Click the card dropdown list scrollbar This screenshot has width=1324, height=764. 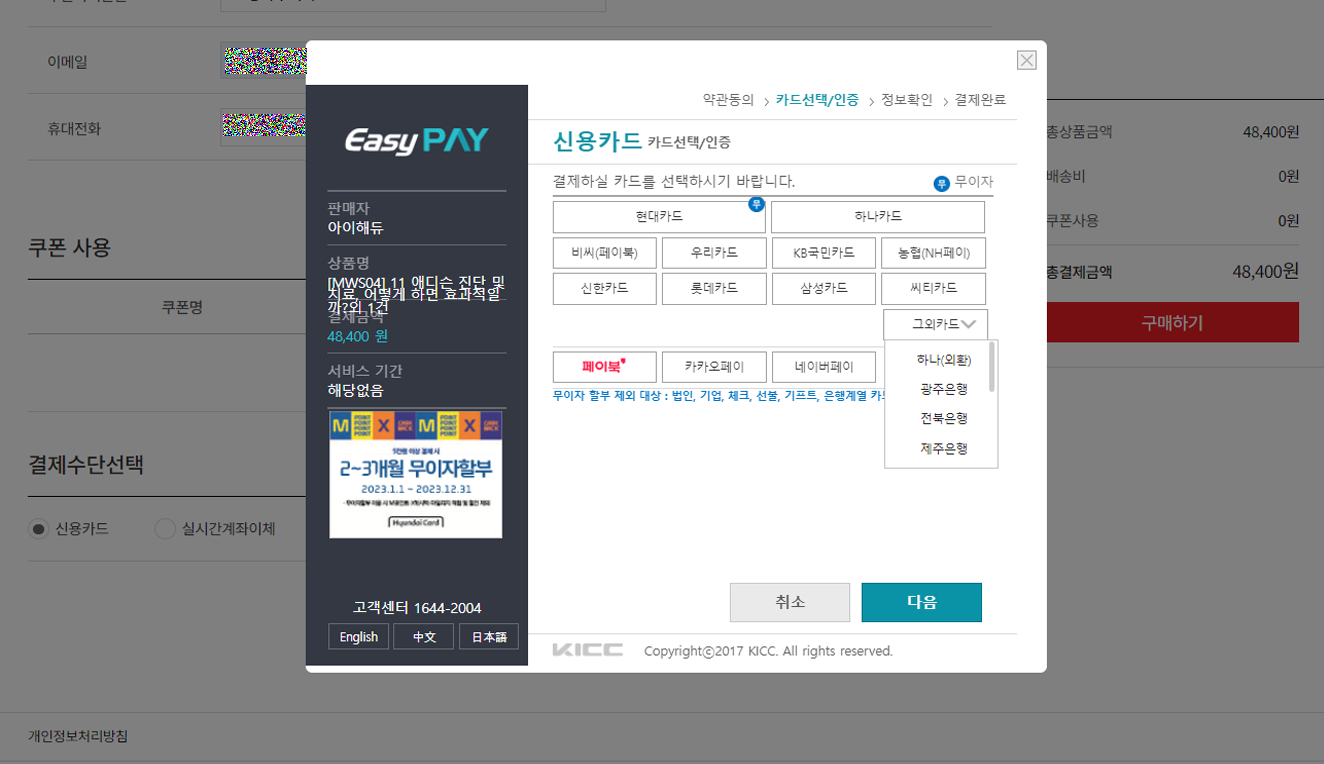click(992, 366)
